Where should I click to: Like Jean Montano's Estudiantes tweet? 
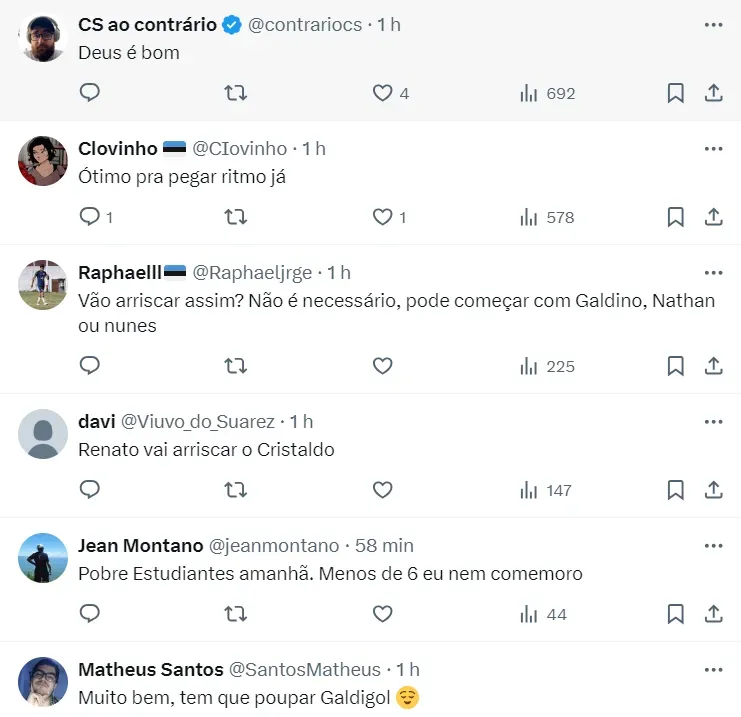382,614
